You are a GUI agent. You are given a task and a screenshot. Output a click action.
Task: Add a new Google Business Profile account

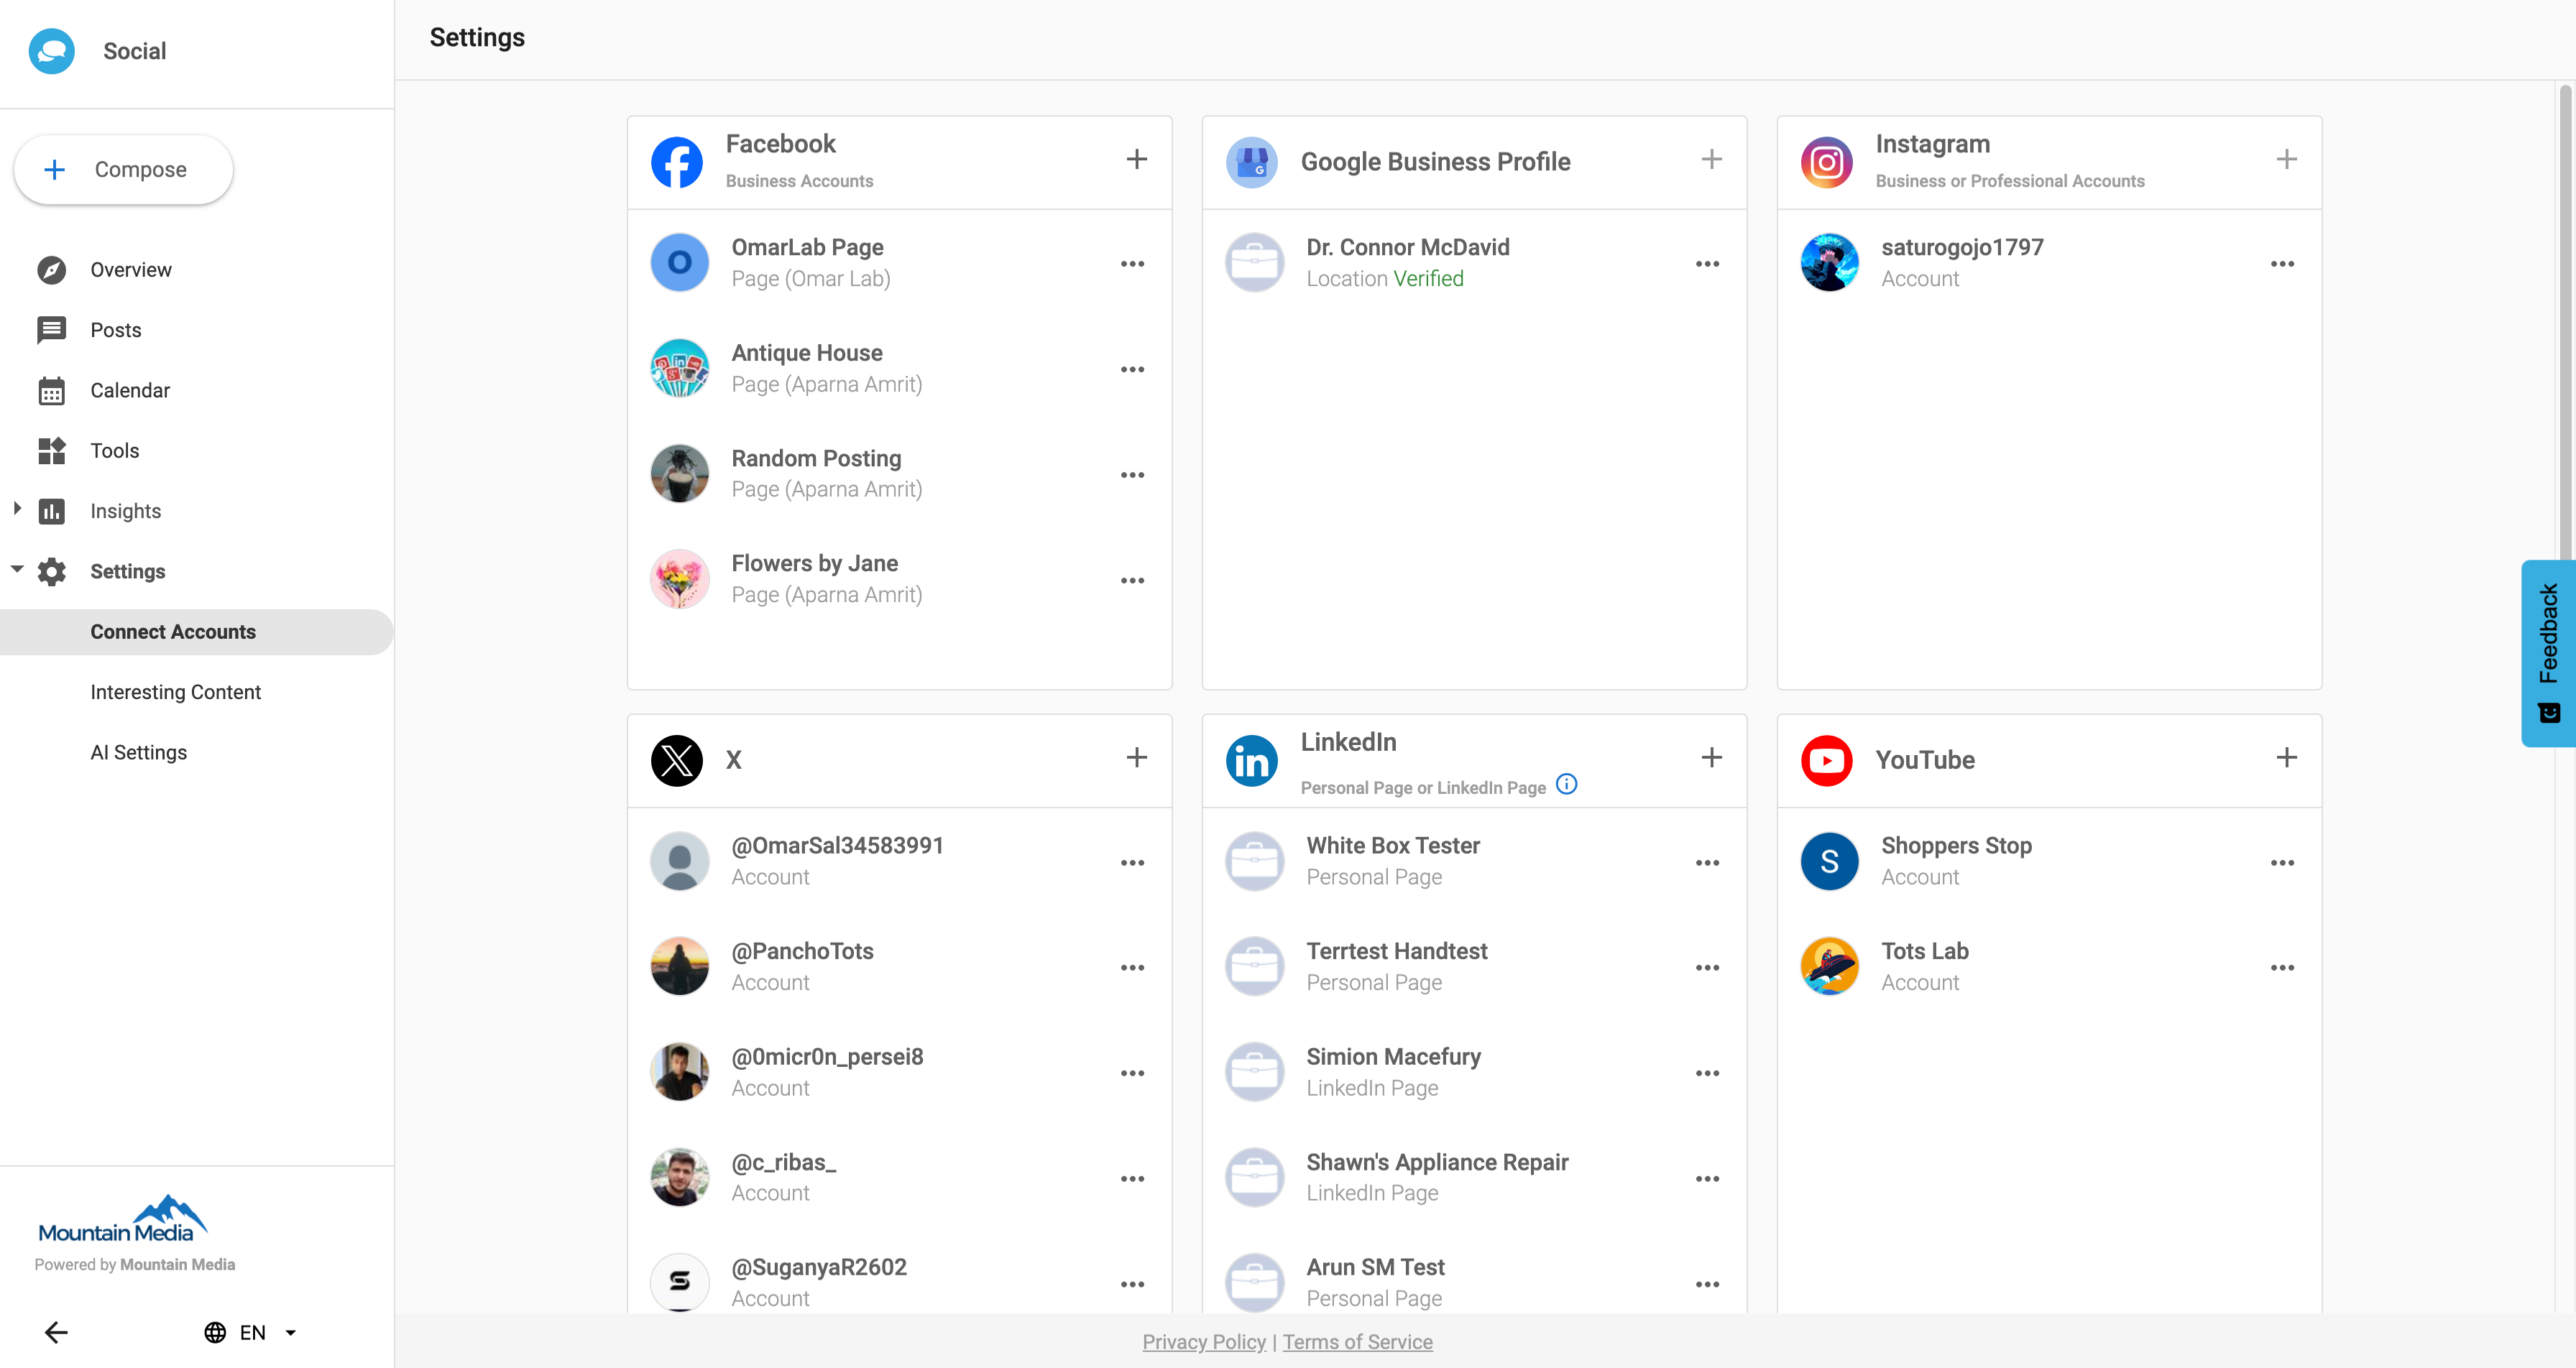[1712, 159]
